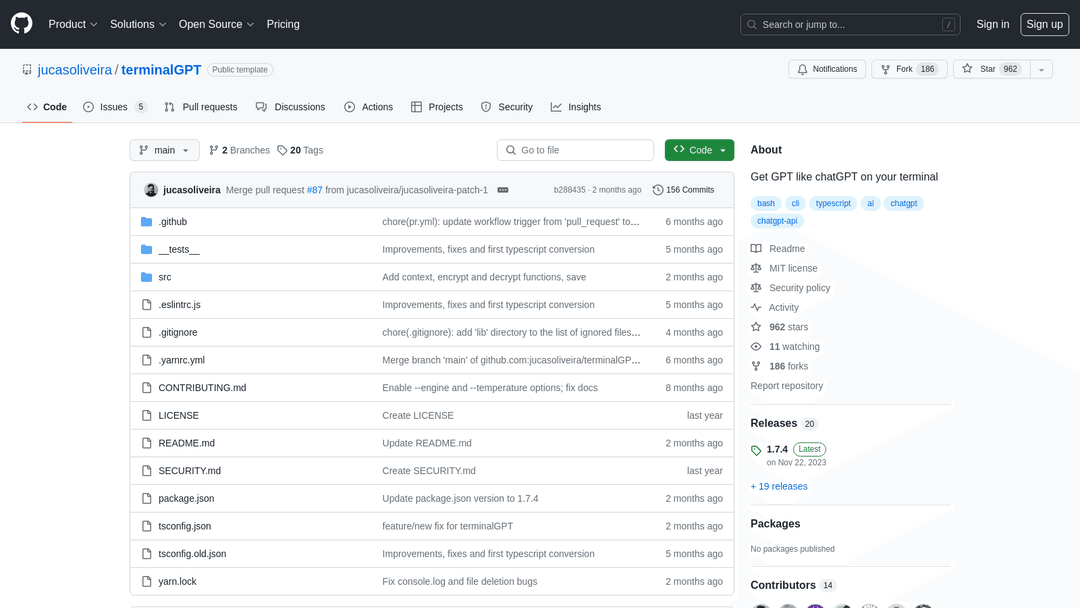Click the Notifications button

827,70
